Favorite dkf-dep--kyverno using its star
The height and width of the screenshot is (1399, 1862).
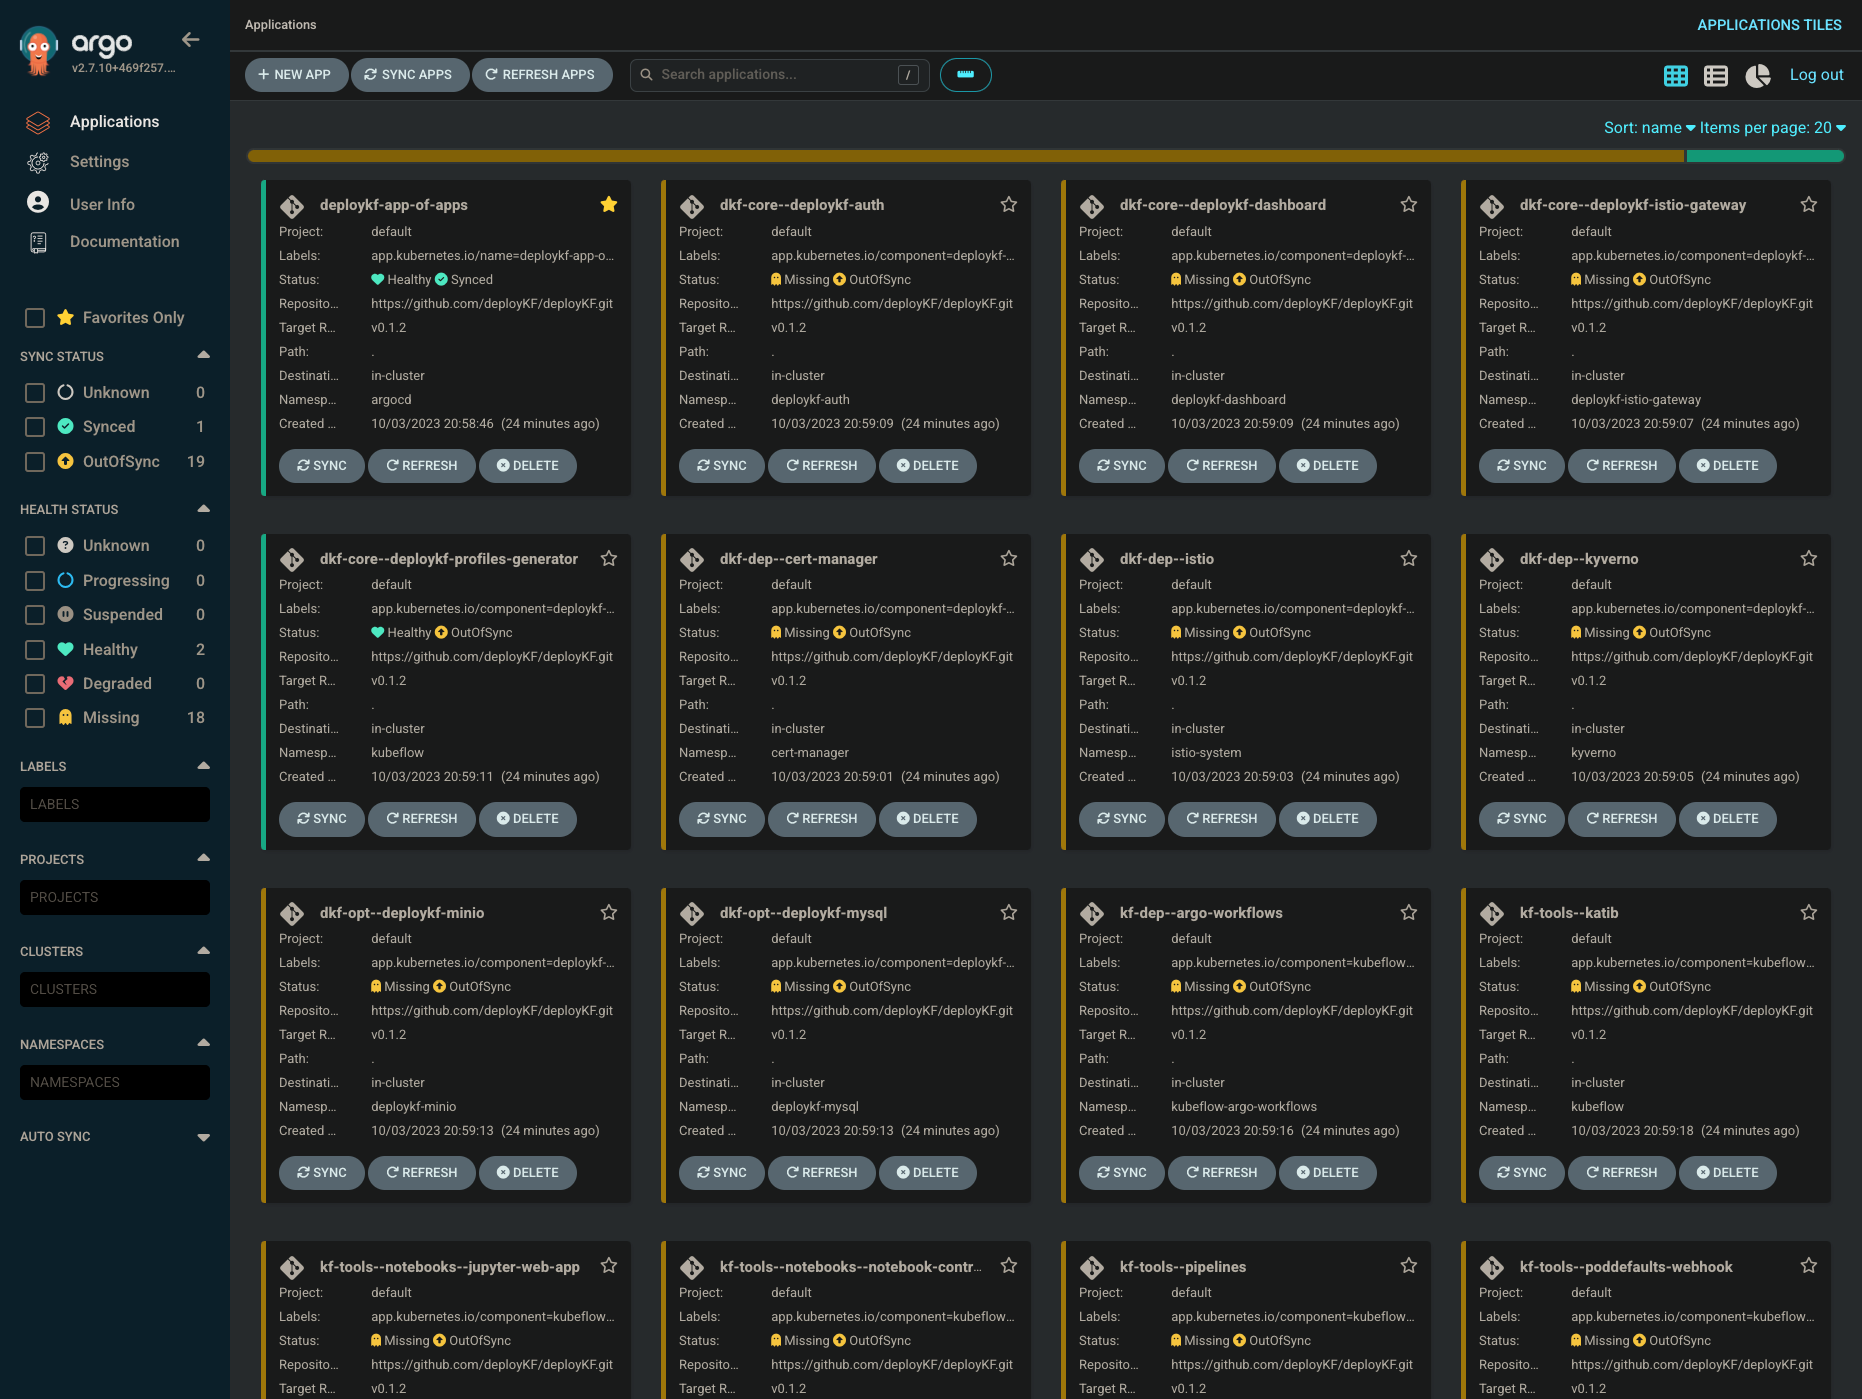pos(1809,559)
